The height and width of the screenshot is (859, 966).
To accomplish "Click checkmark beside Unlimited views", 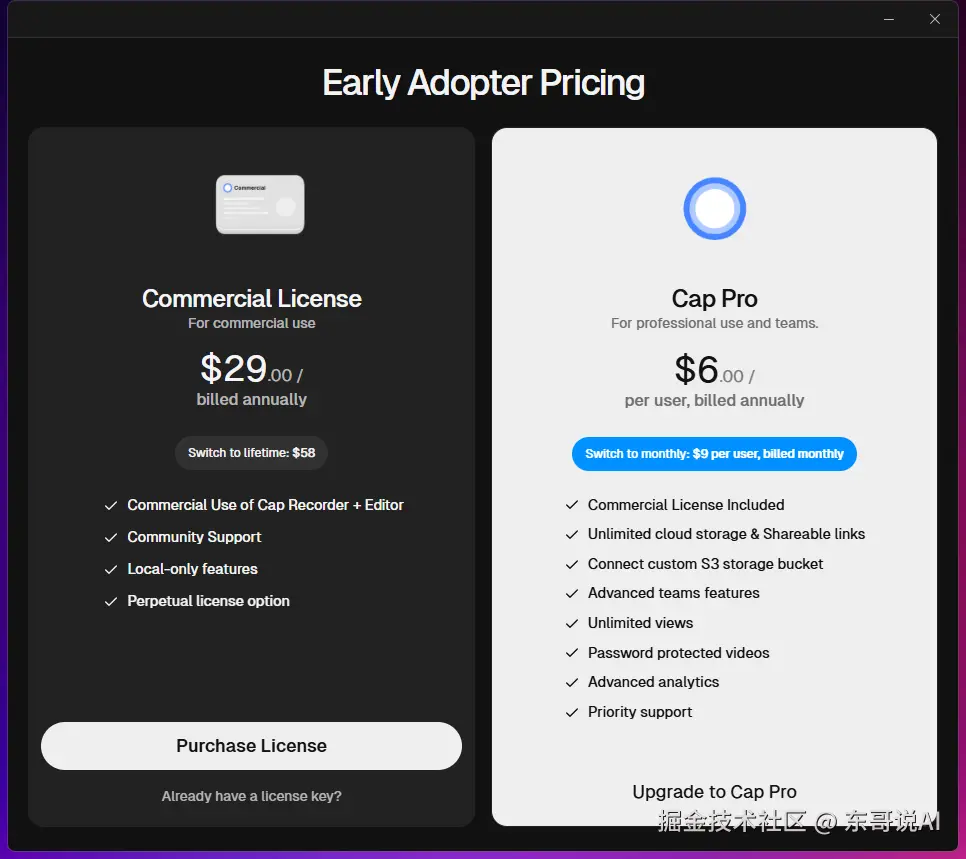I will [572, 623].
